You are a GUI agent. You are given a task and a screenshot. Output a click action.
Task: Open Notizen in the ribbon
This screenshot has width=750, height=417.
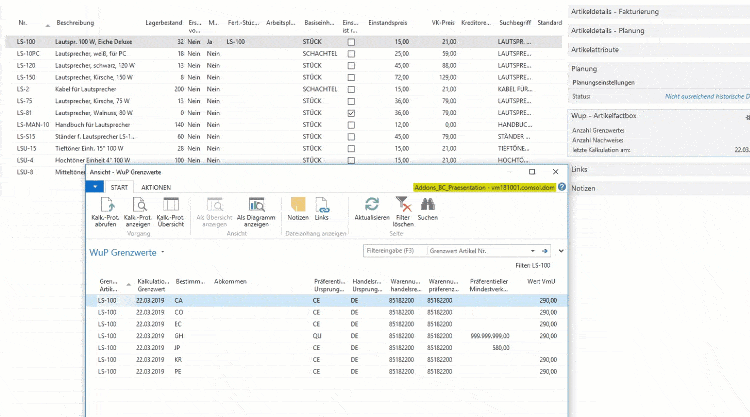pos(298,208)
